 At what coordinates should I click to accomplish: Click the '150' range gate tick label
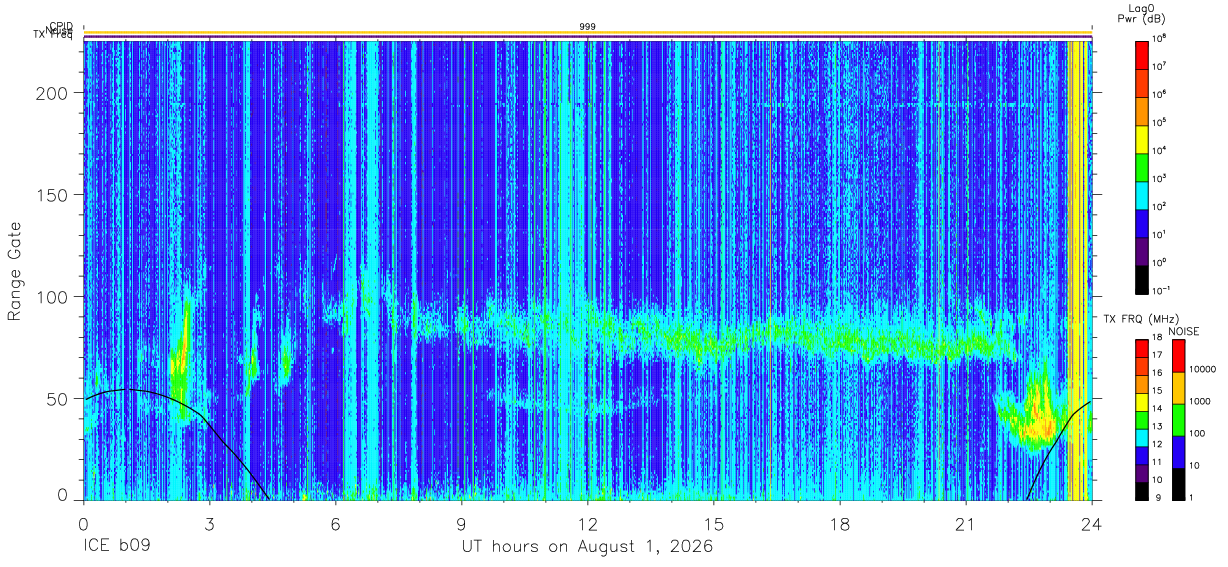click(52, 195)
